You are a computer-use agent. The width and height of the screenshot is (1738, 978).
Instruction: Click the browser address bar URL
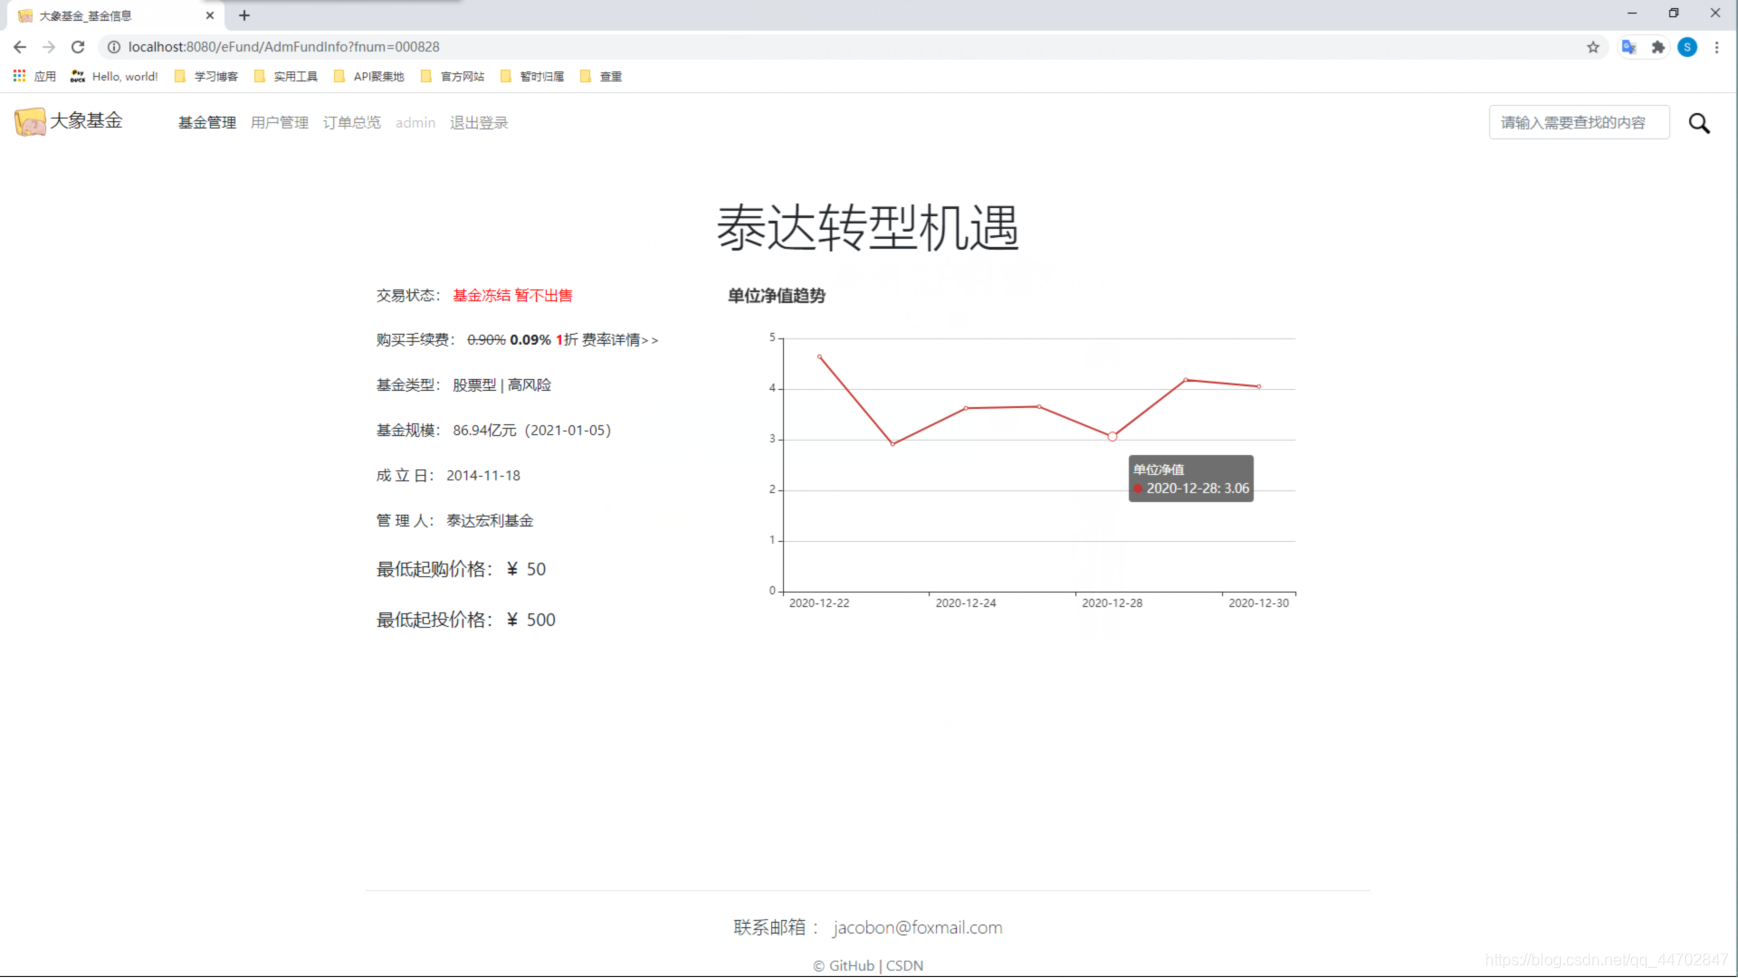284,47
